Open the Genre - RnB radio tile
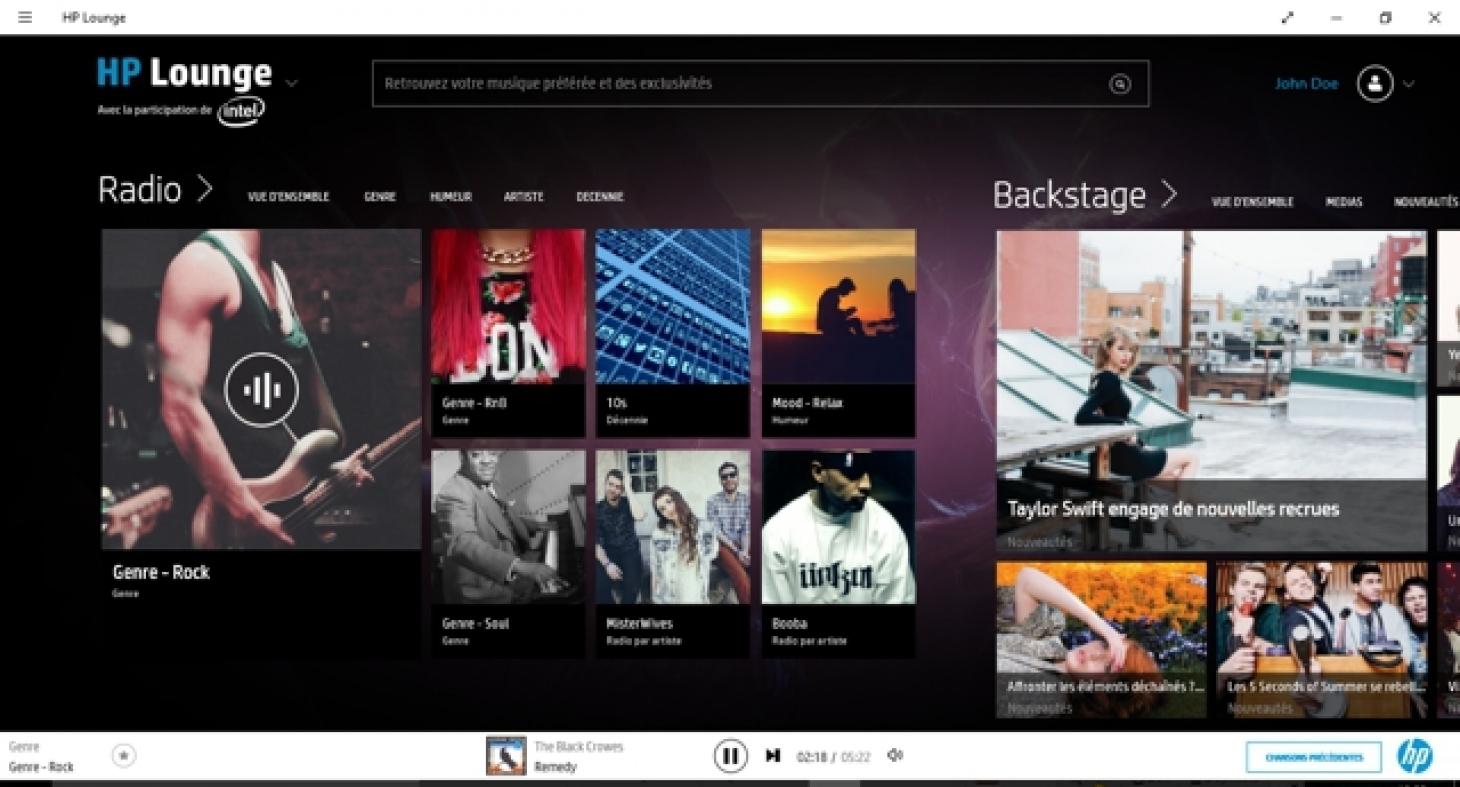Viewport: 1460px width, 787px height. point(508,333)
